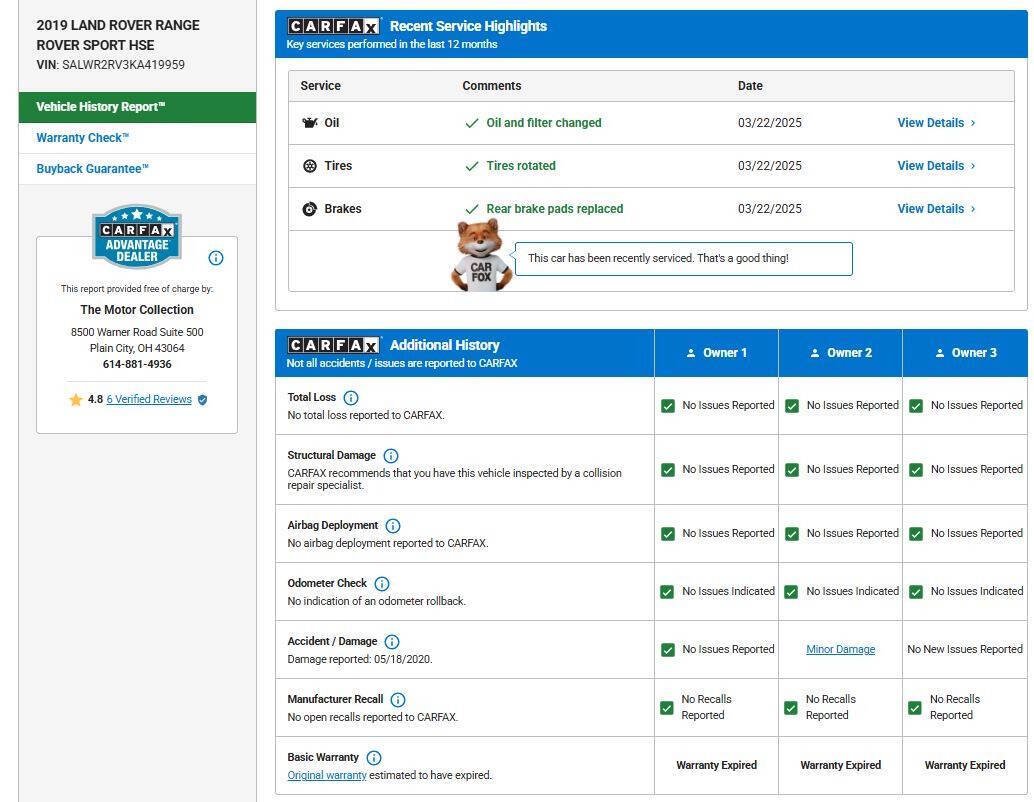Viewport: 1034px width, 802px height.
Task: Open the 6 Verified Reviews link
Action: tap(149, 400)
